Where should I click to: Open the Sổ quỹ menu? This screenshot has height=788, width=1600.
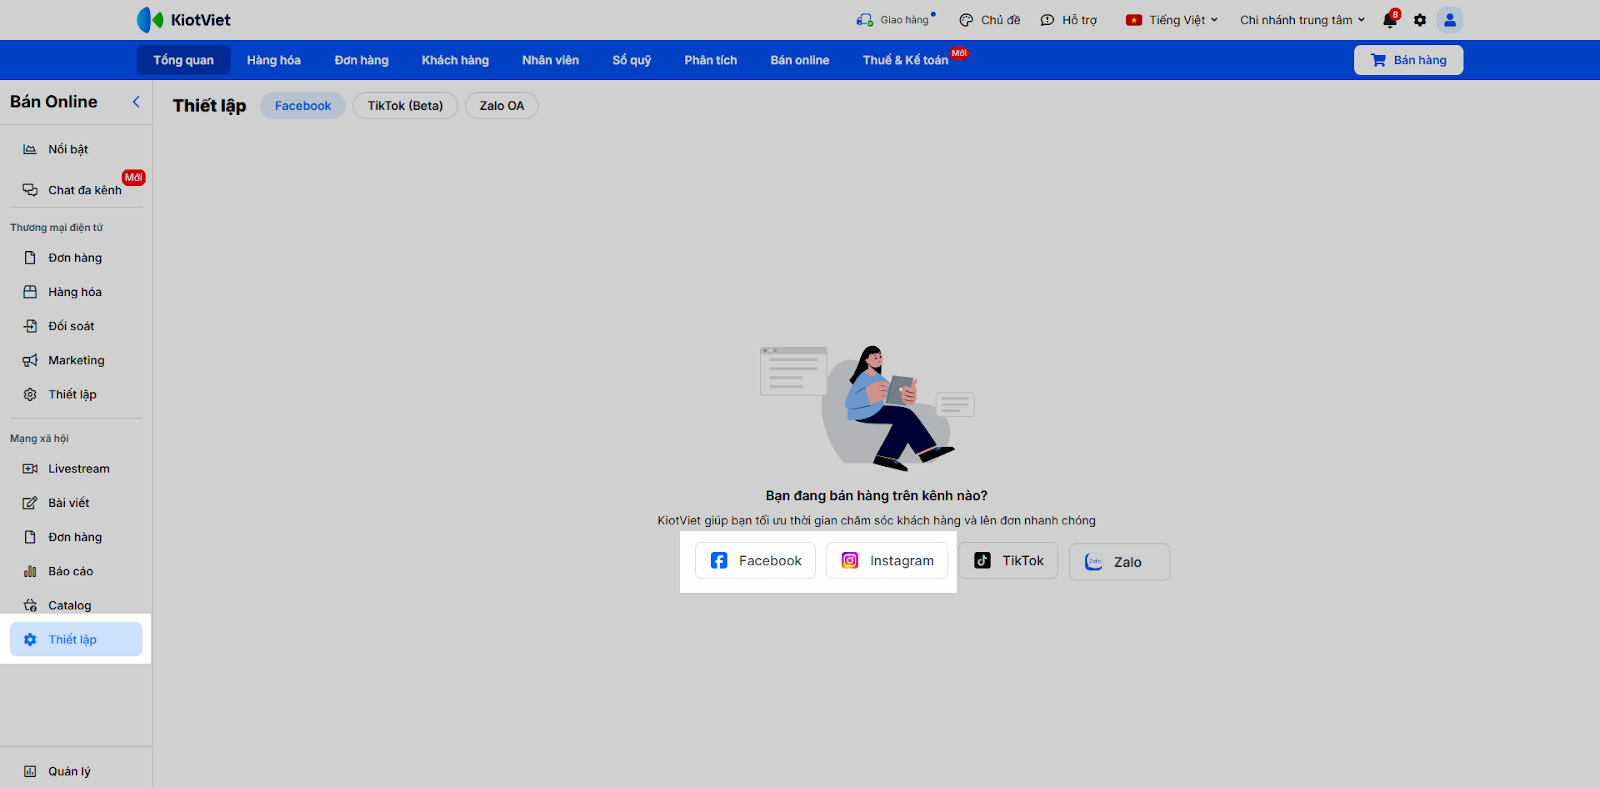point(632,60)
